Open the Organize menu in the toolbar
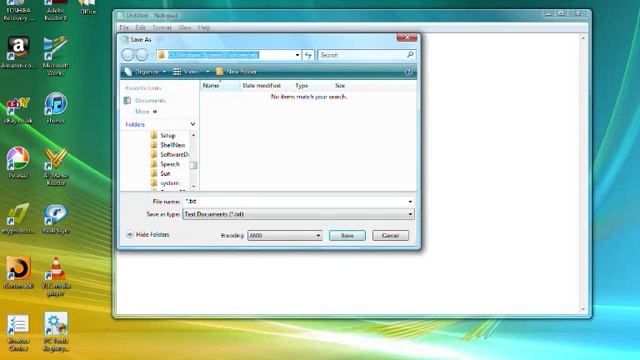Screen dimensions: 640x360 pyautogui.click(x=146, y=72)
